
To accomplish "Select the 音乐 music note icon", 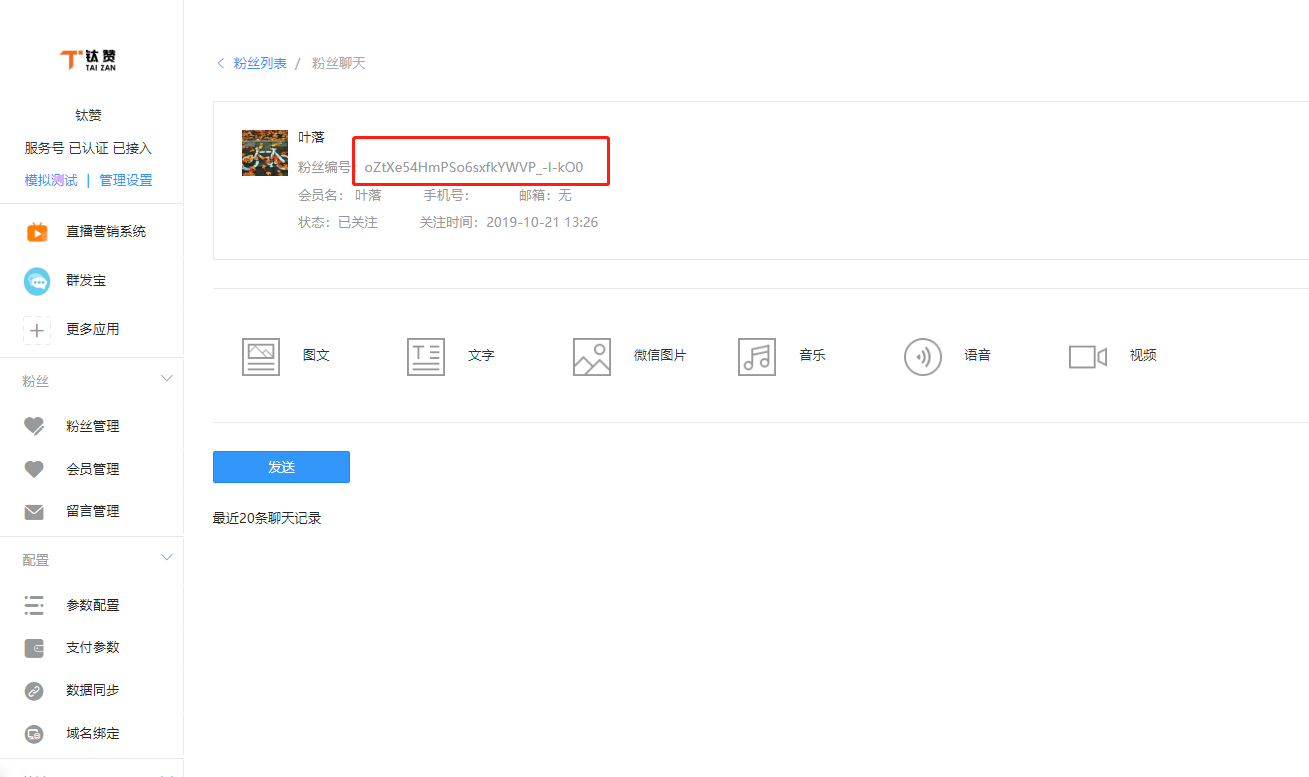I will tap(757, 356).
